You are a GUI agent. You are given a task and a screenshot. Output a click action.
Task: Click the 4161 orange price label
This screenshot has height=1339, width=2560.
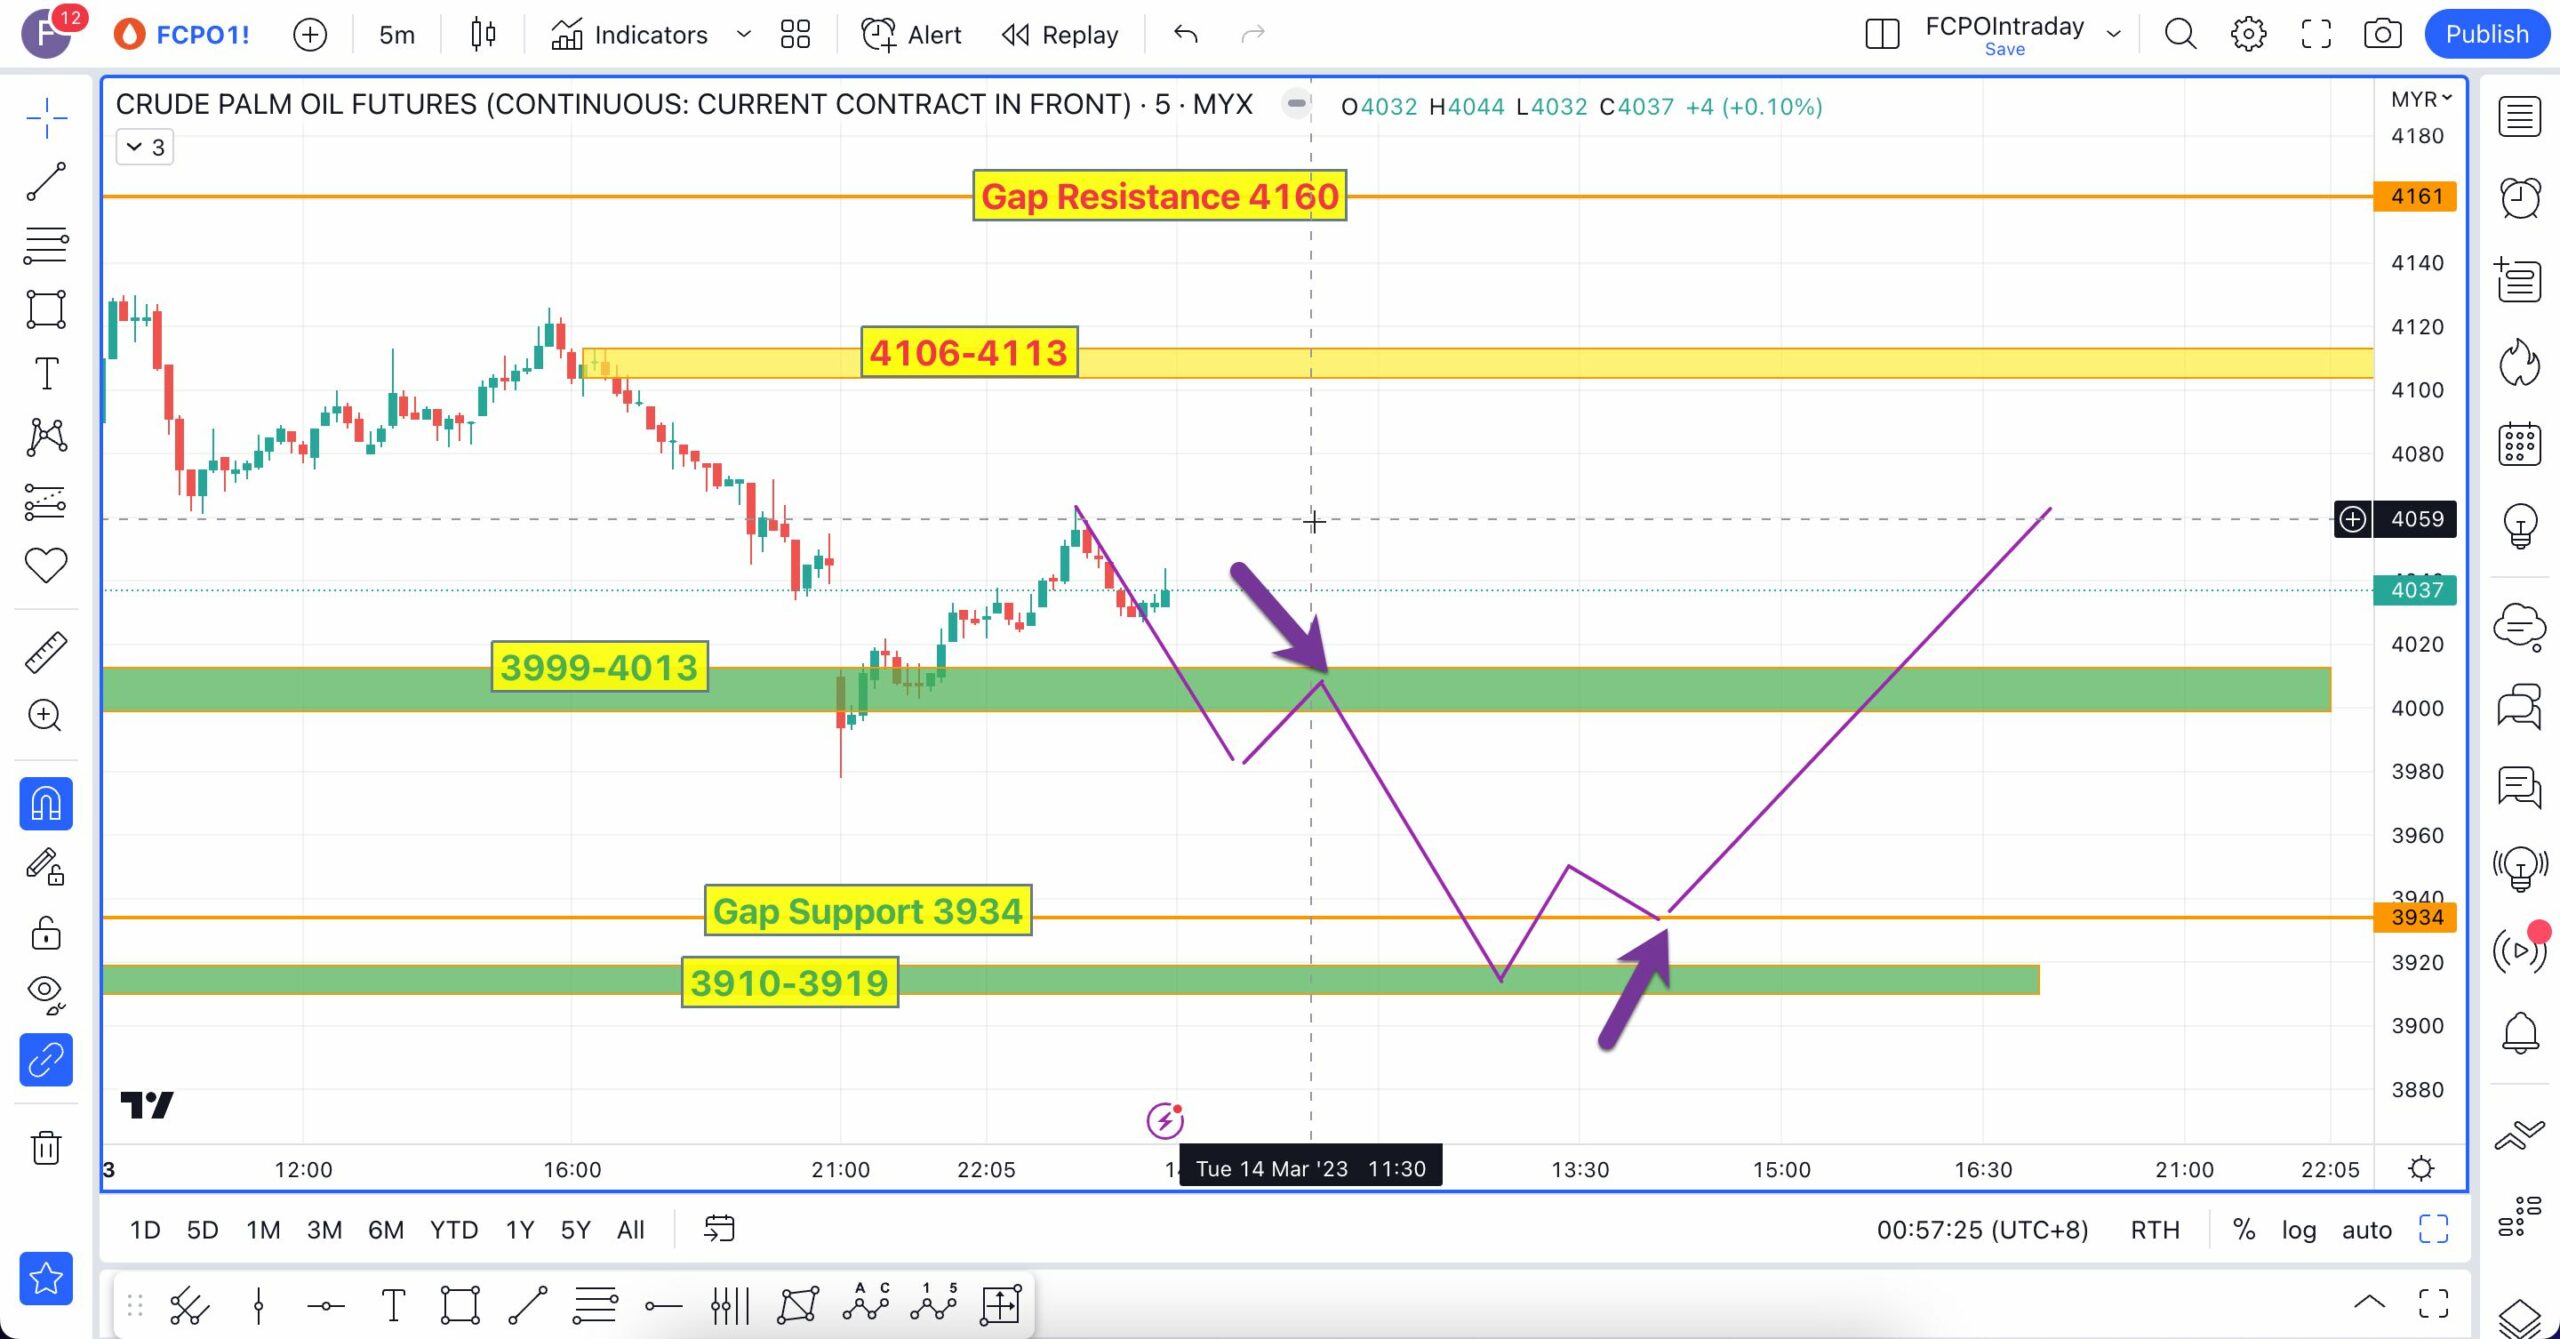2415,196
